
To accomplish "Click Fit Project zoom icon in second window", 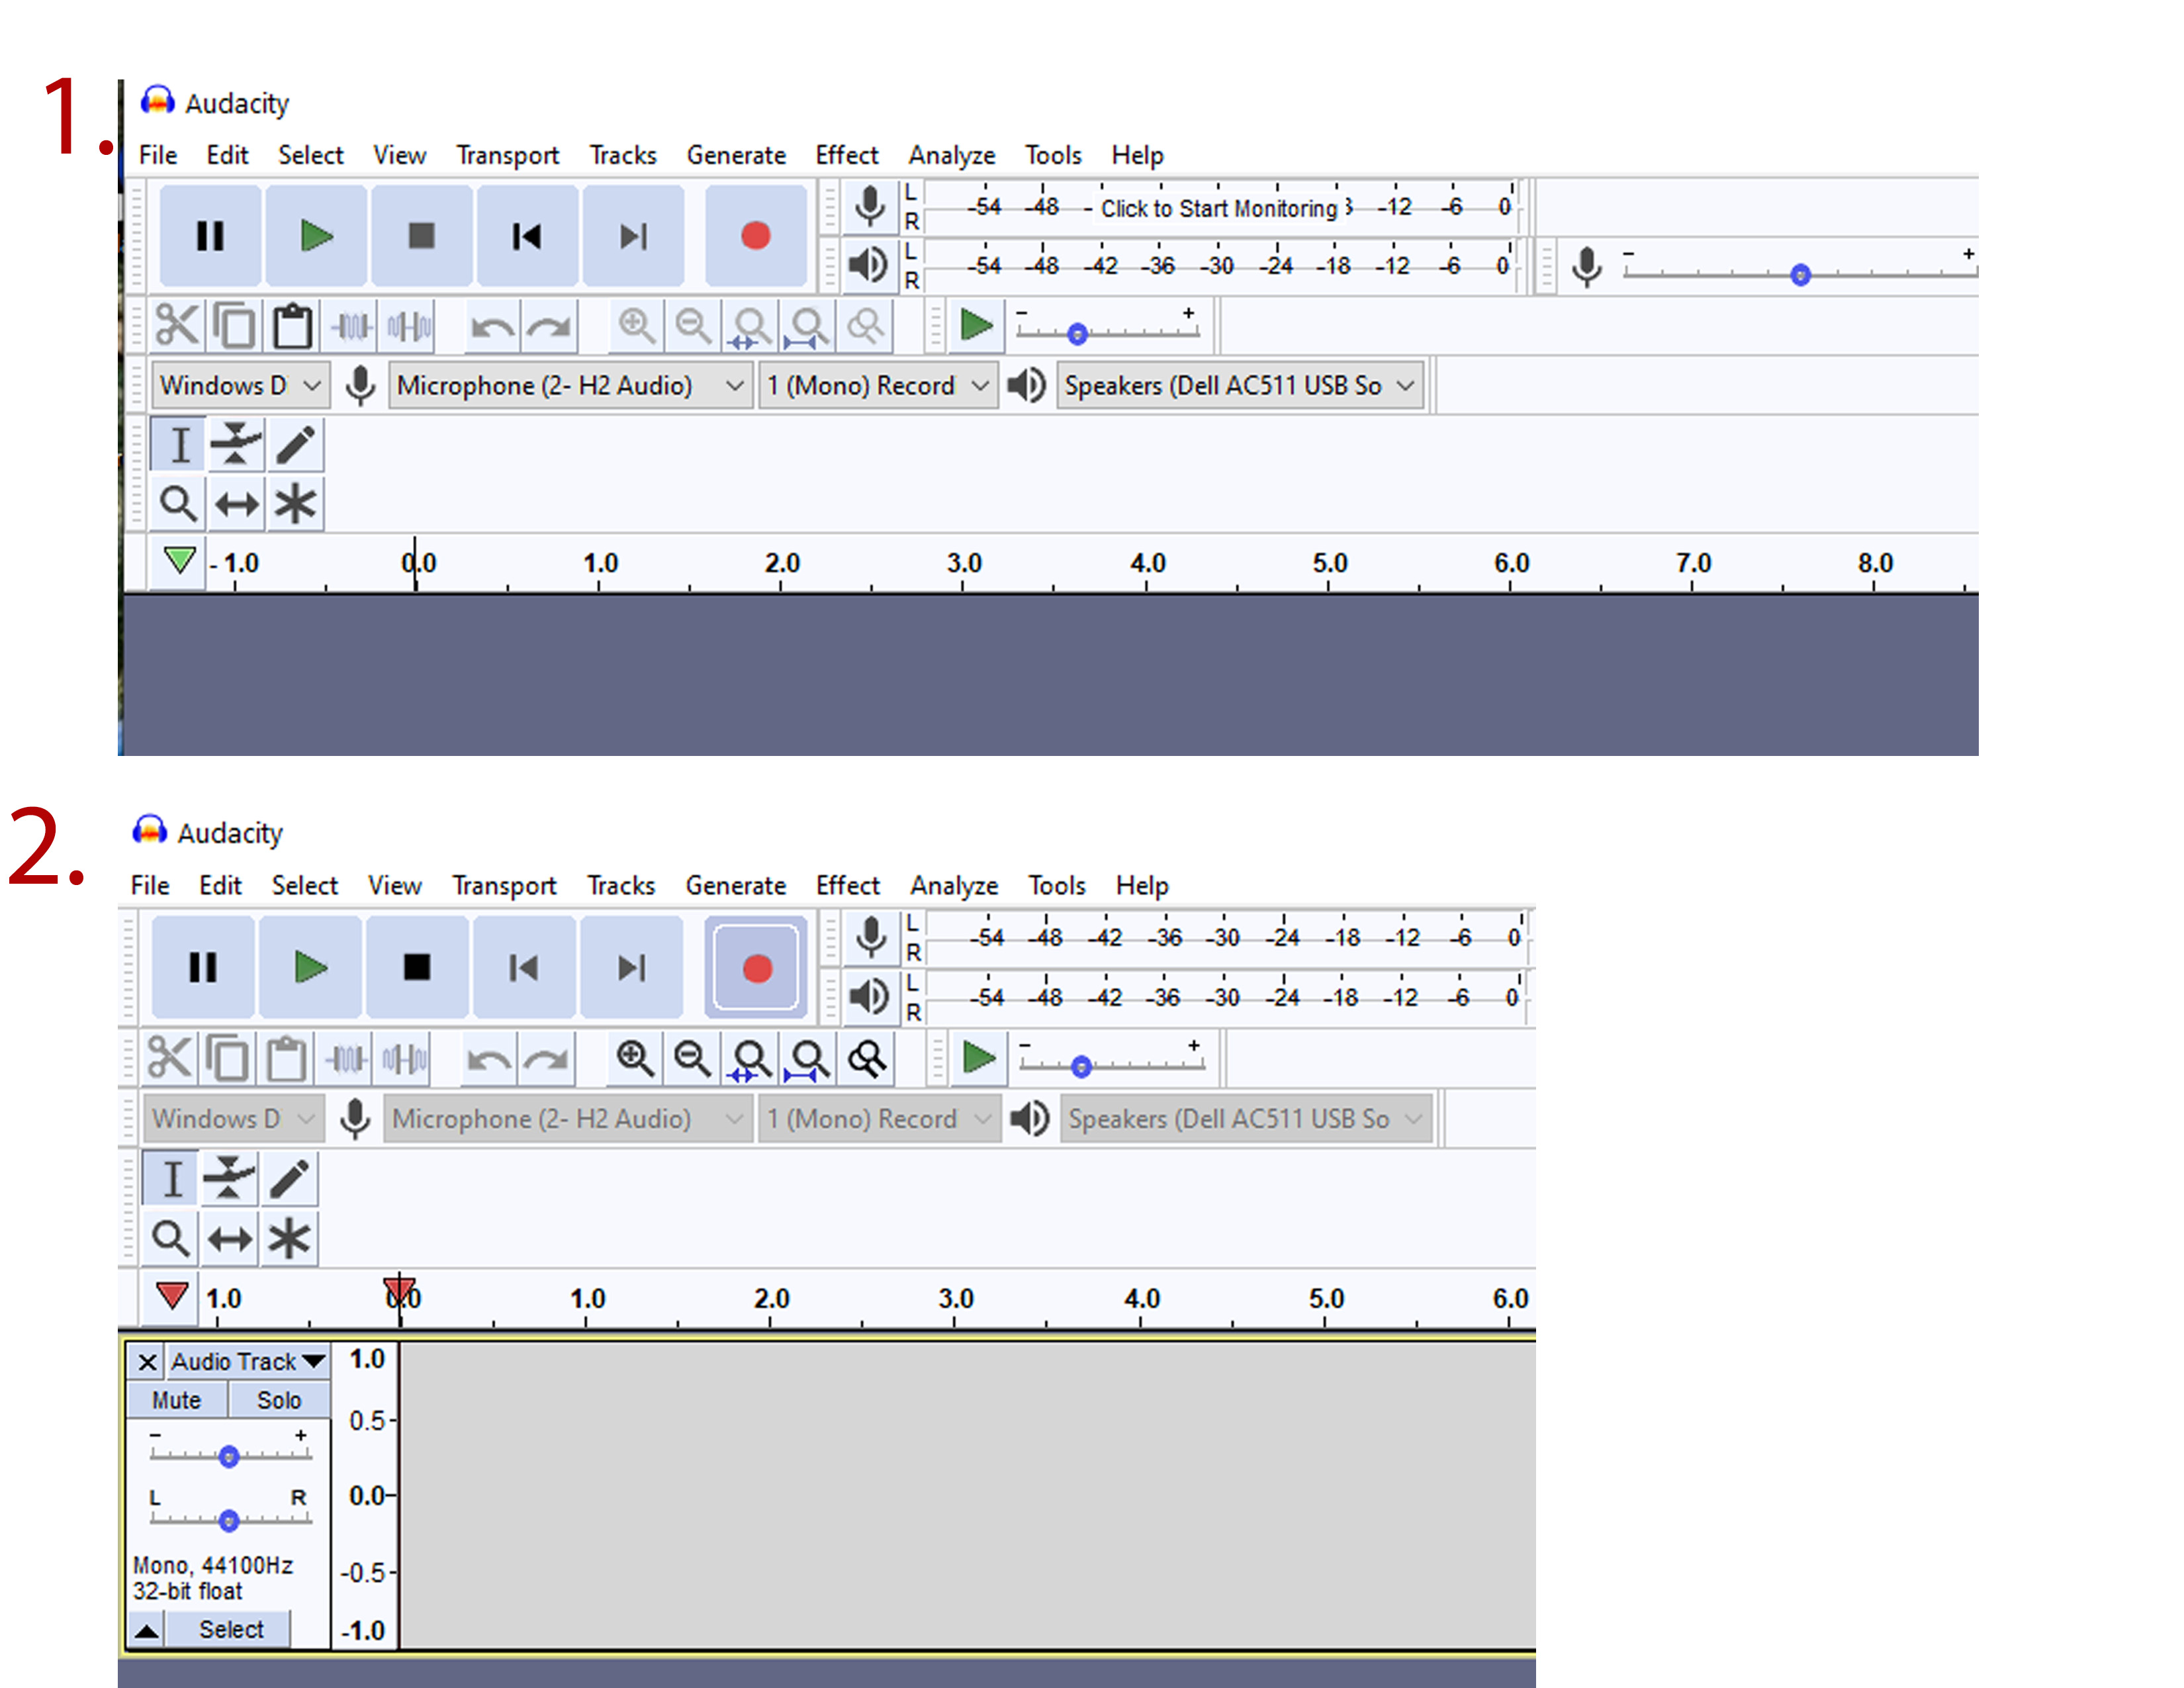I will [808, 1058].
